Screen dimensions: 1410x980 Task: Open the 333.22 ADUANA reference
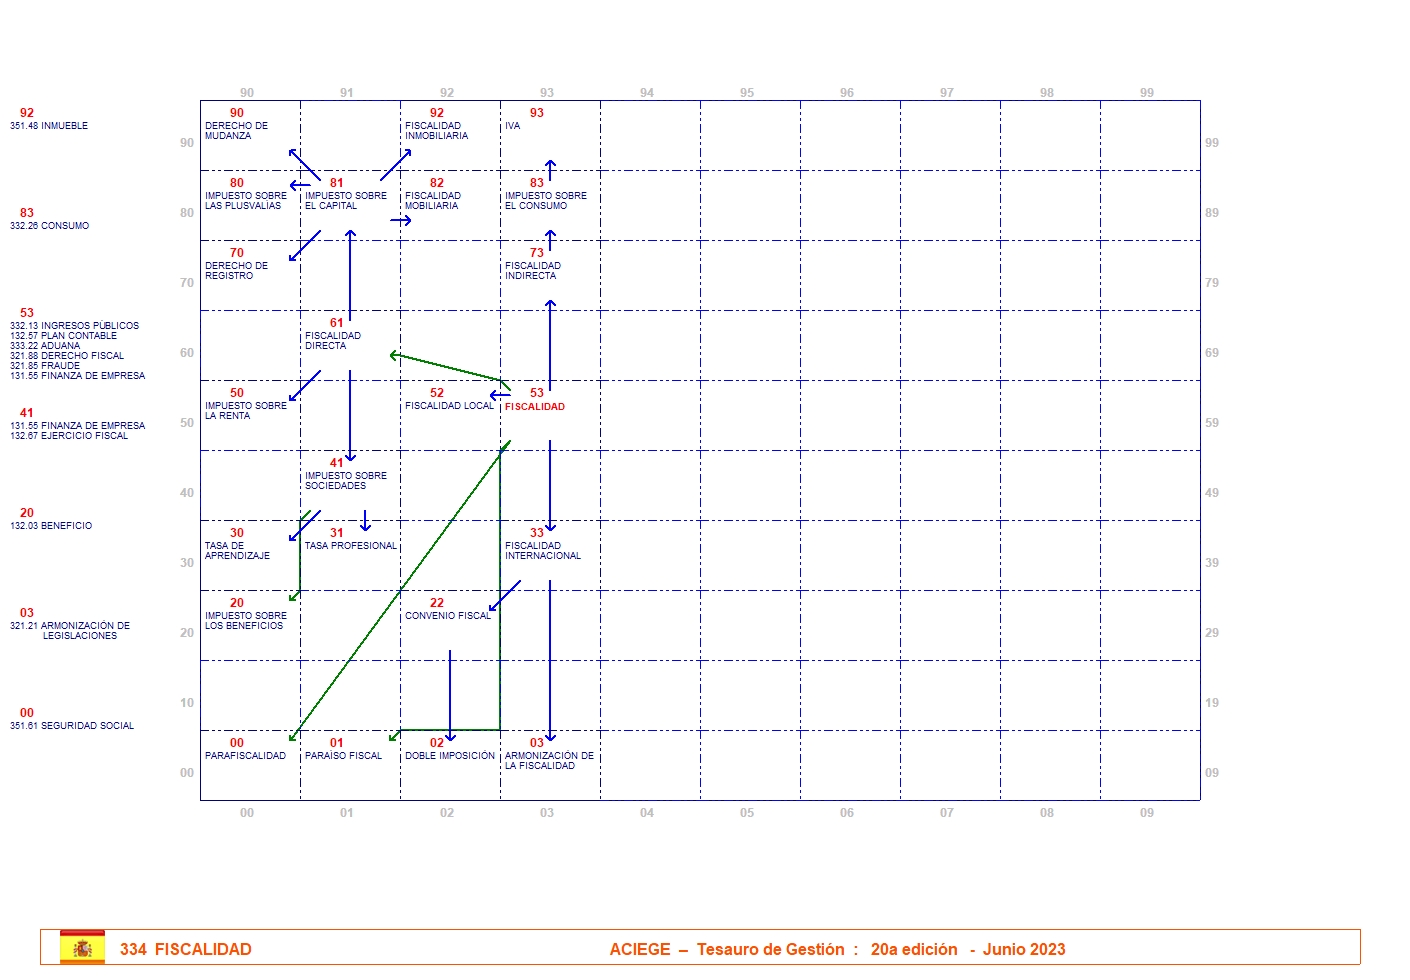click(45, 346)
